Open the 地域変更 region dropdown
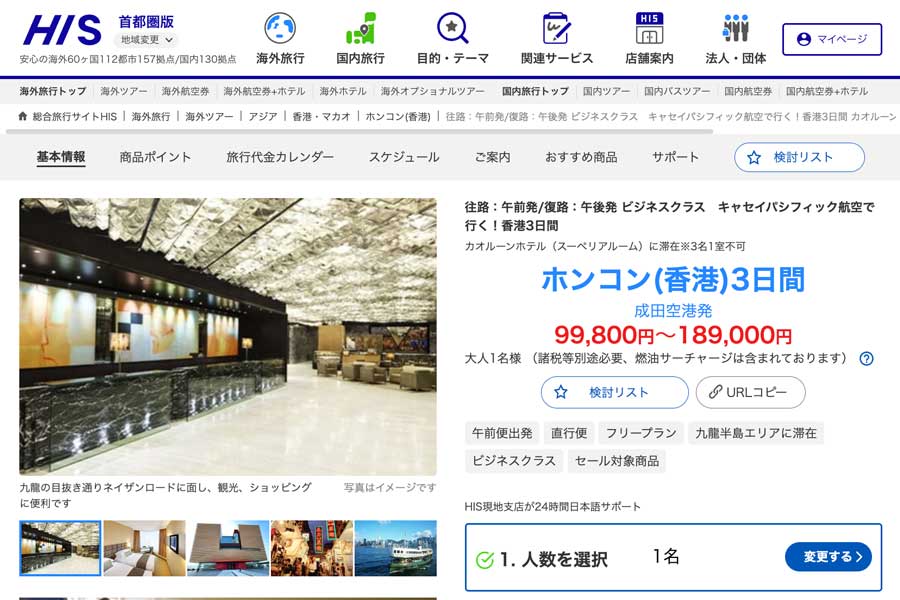Viewport: 900px width, 600px height. (x=146, y=40)
